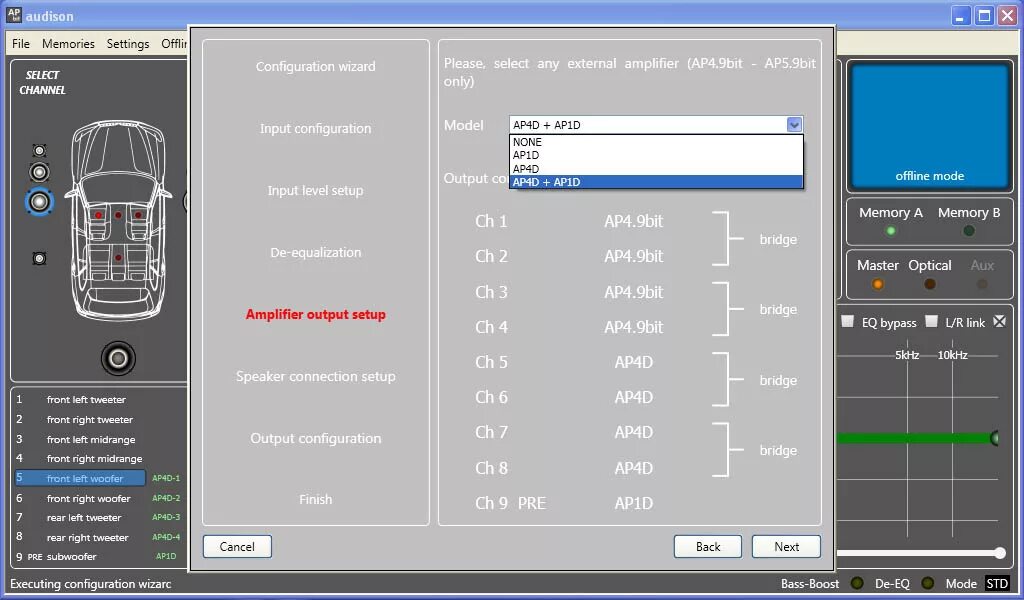
Task: Choose AP4D + AP1D in Model list
Action: [x=656, y=182]
